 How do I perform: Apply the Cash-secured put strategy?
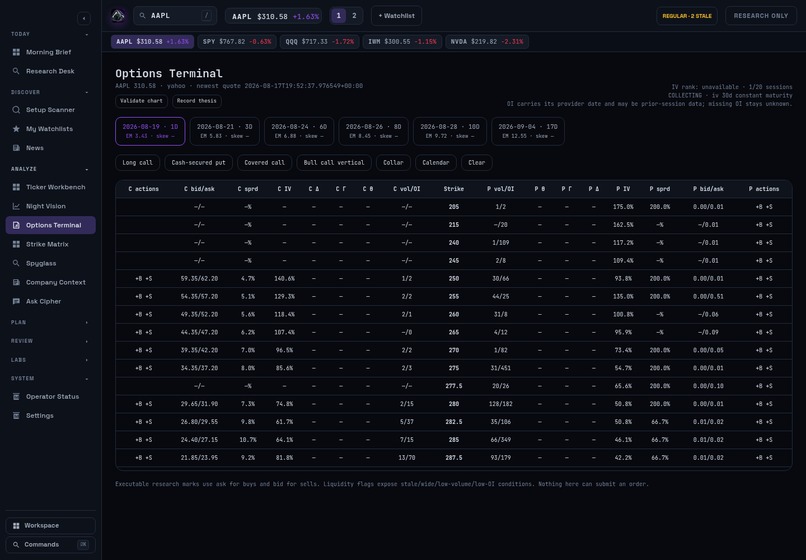198,162
